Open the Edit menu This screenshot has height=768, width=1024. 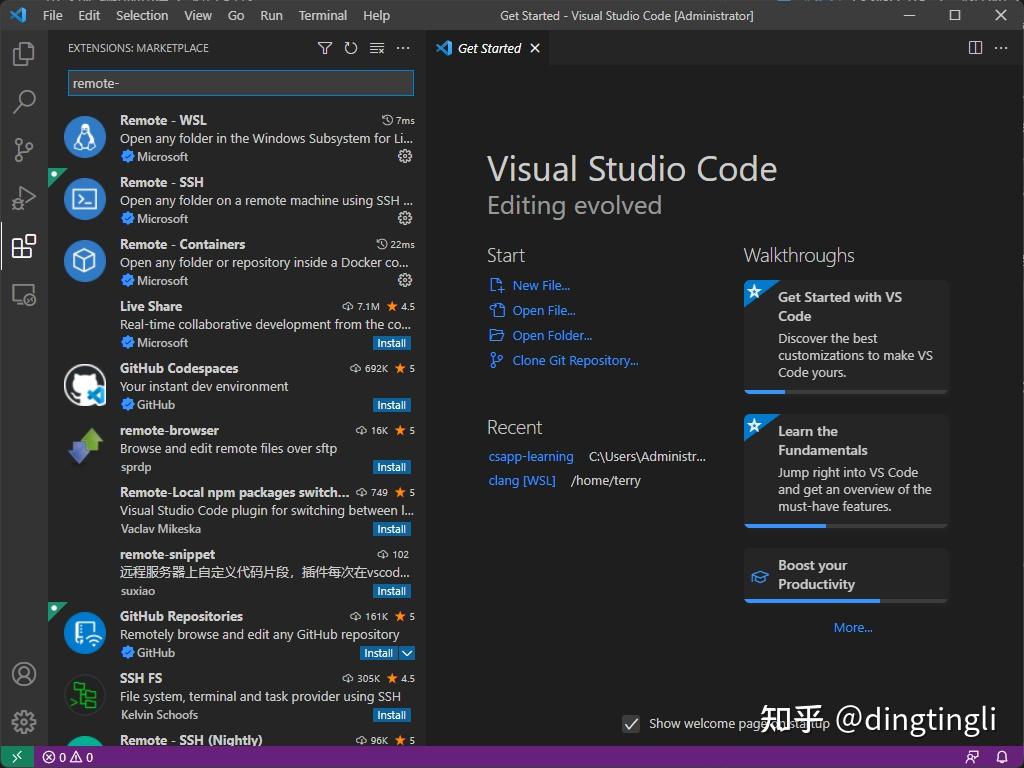pos(89,15)
